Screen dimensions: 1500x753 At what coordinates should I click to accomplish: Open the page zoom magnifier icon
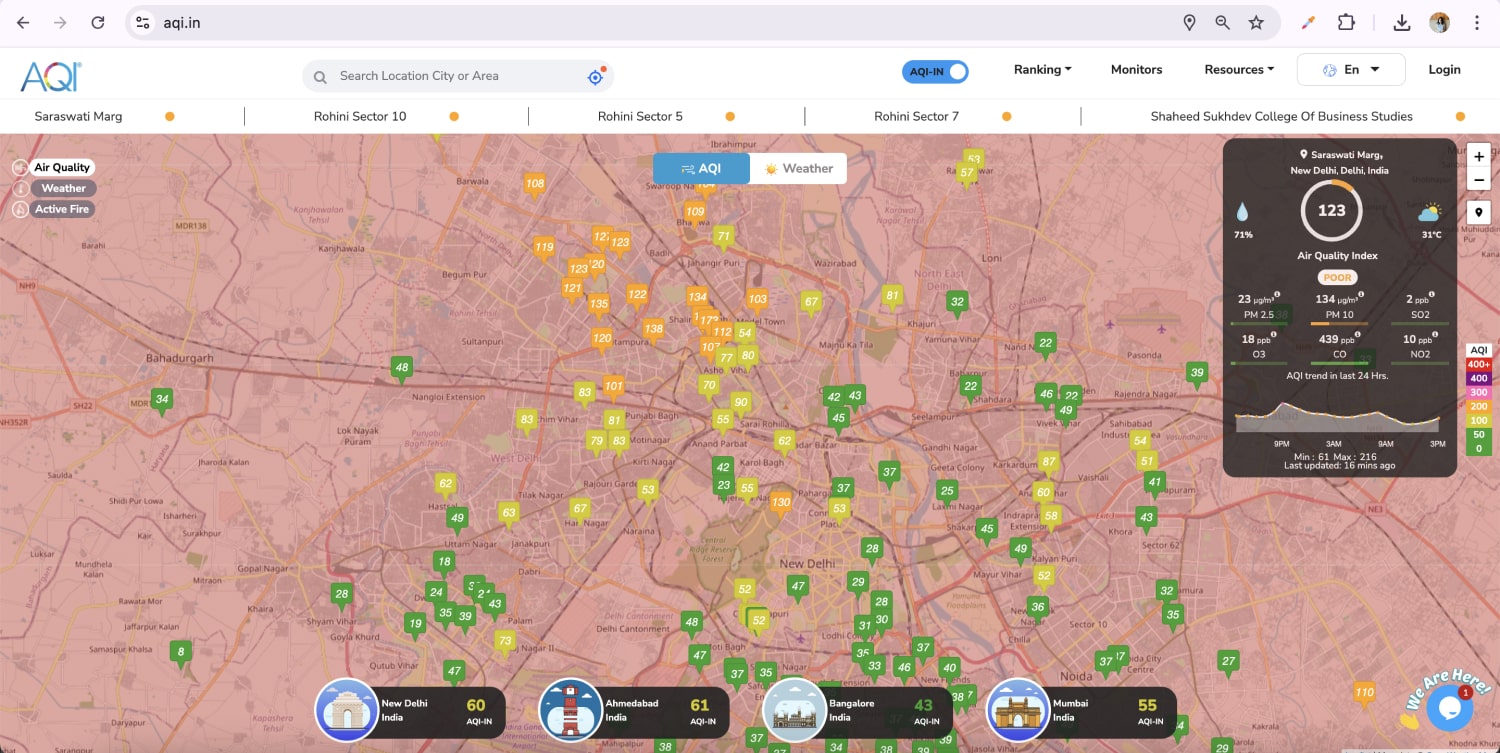1222,22
